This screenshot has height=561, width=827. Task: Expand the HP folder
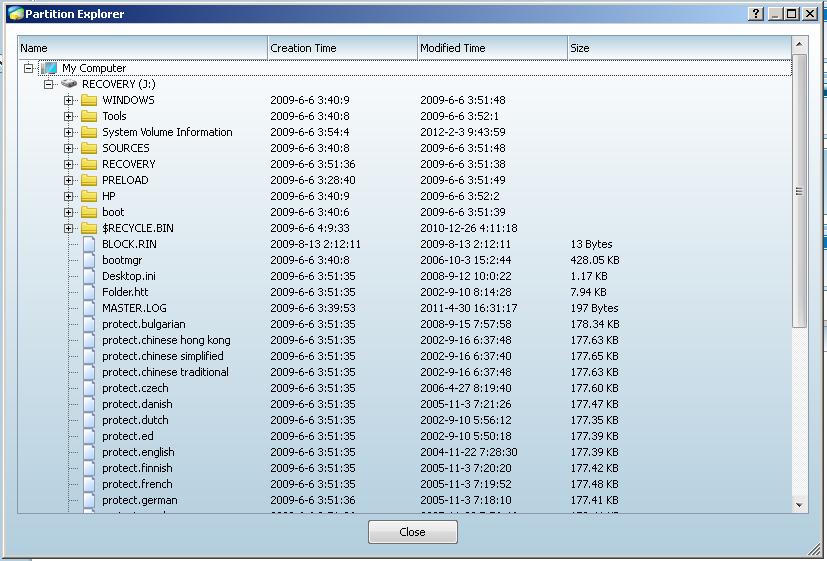pyautogui.click(x=69, y=196)
